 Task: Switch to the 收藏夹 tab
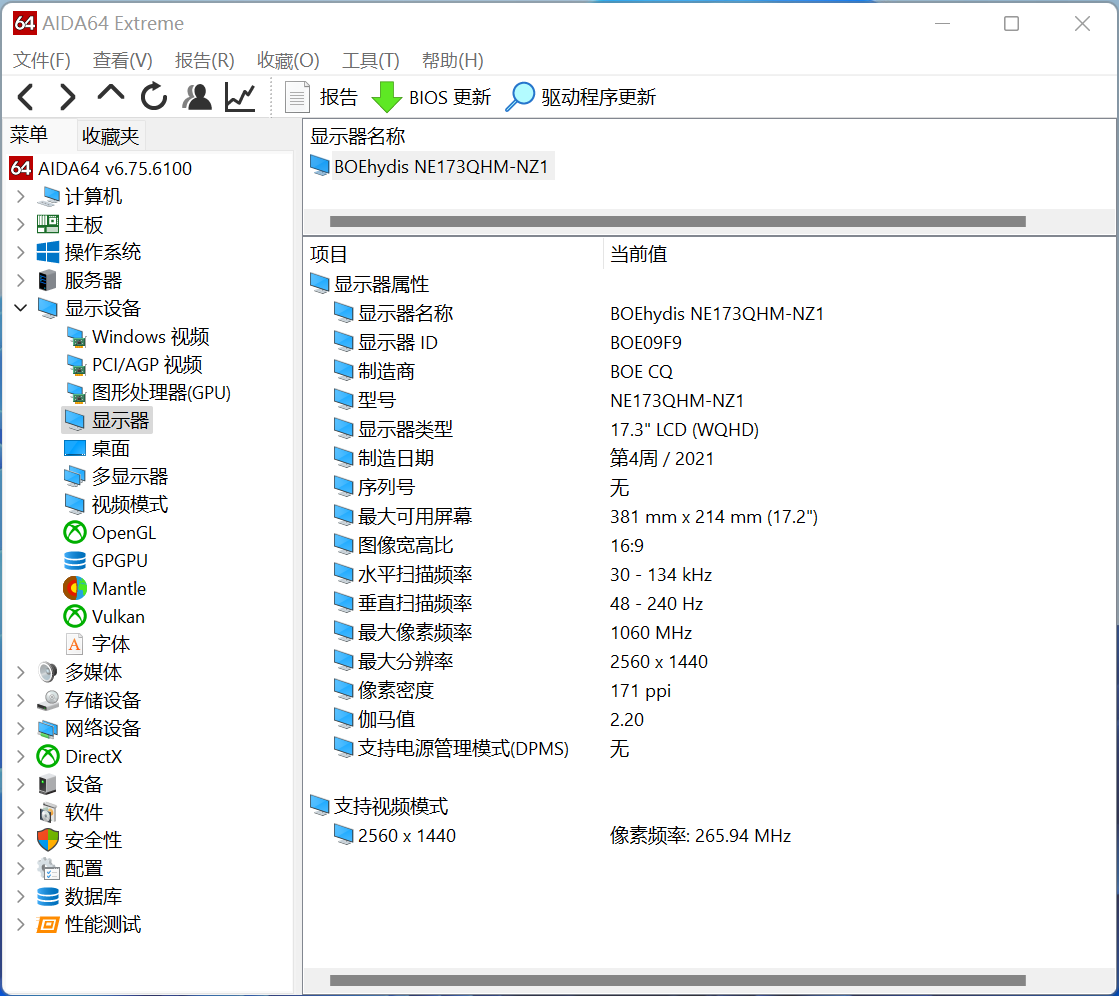coord(111,136)
